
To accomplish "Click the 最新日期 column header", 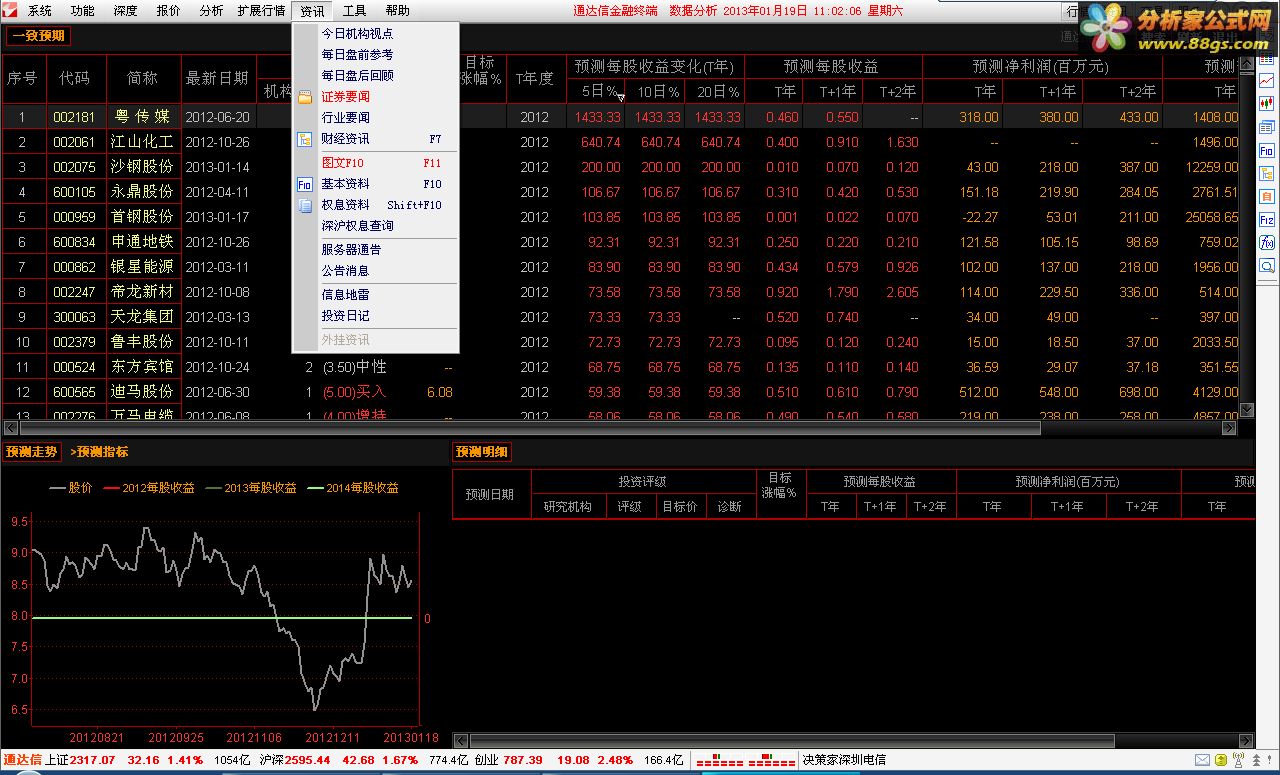I will (217, 78).
